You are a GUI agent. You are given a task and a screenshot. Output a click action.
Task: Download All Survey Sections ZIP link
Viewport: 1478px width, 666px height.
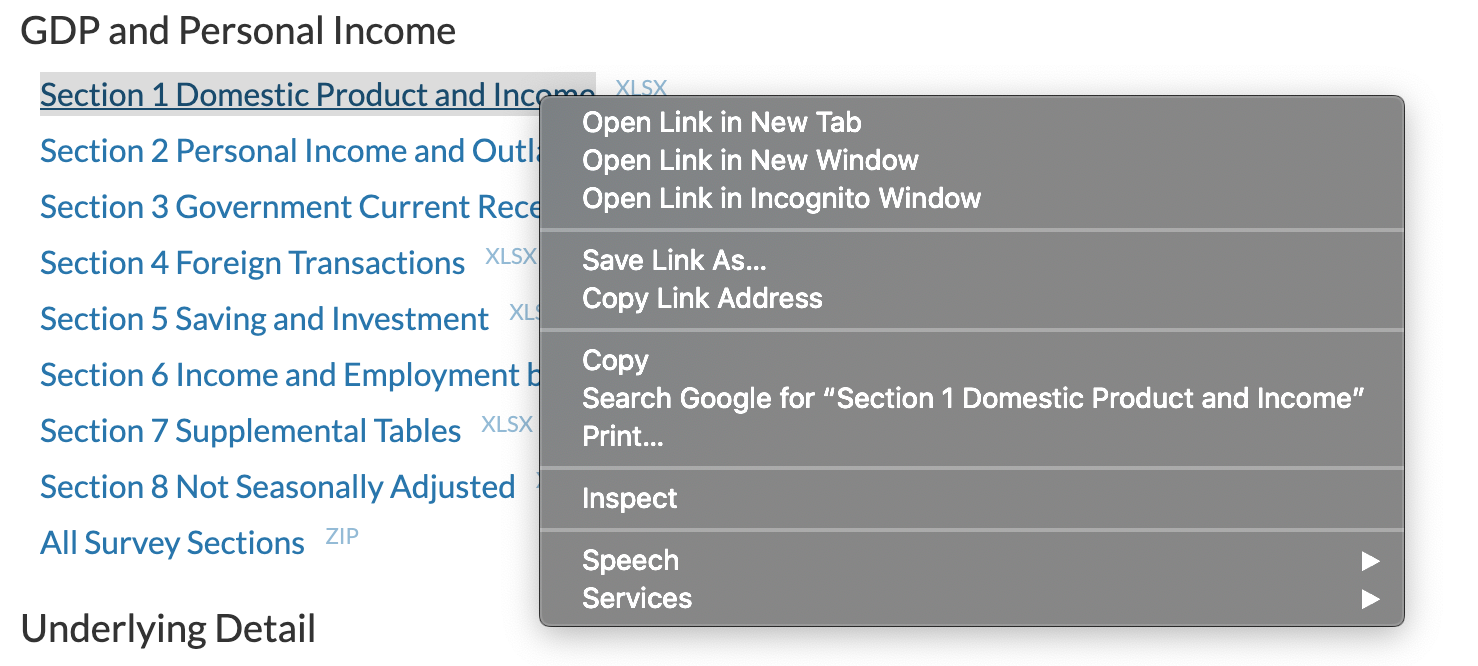click(x=172, y=543)
